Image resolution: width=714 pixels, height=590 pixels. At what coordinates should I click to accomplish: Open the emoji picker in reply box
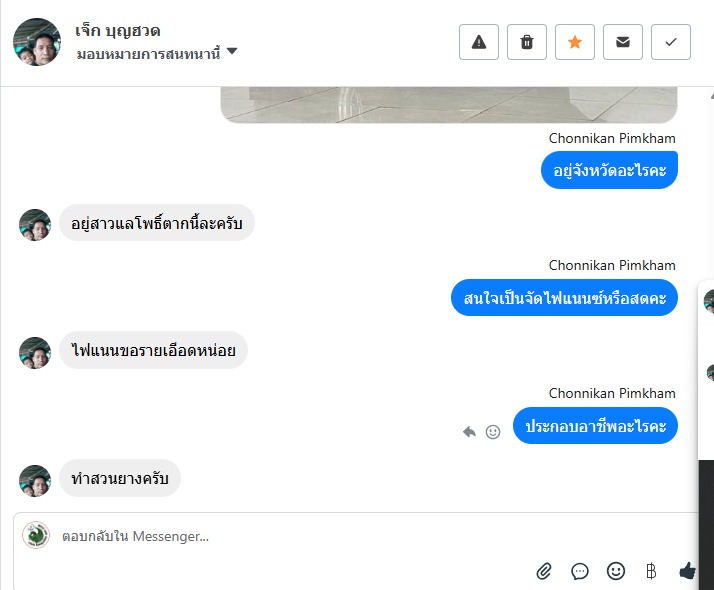[616, 571]
